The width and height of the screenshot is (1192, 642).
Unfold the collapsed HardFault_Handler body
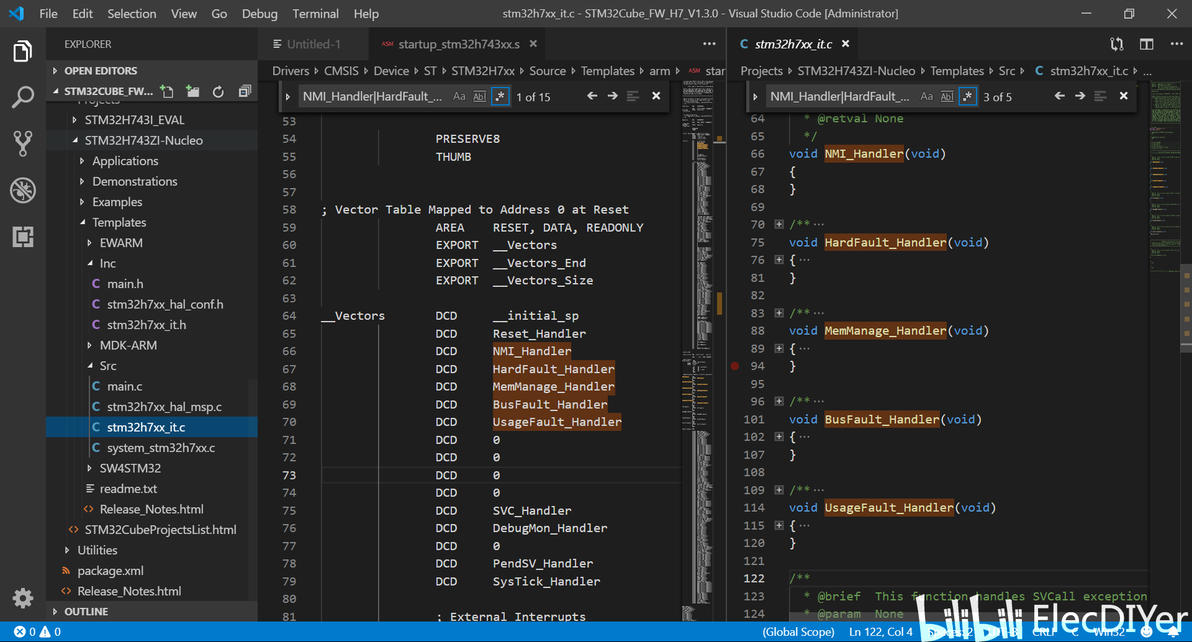779,260
